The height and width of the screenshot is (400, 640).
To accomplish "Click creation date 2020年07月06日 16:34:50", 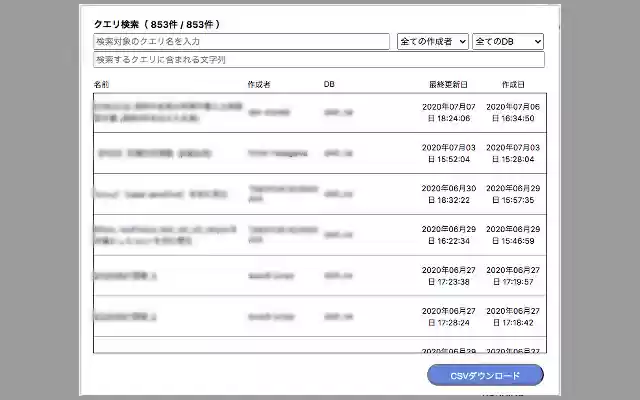I will pyautogui.click(x=513, y=113).
